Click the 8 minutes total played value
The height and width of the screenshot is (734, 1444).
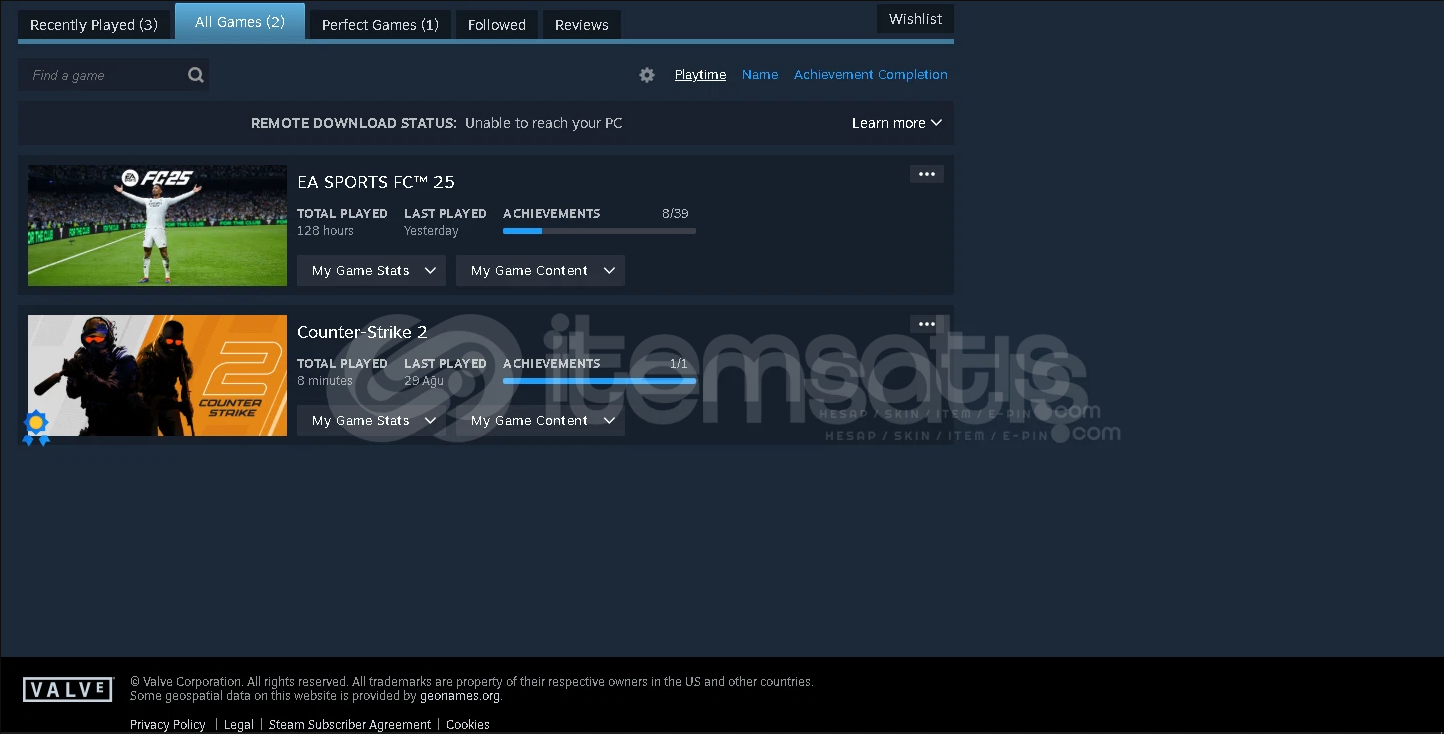[325, 381]
